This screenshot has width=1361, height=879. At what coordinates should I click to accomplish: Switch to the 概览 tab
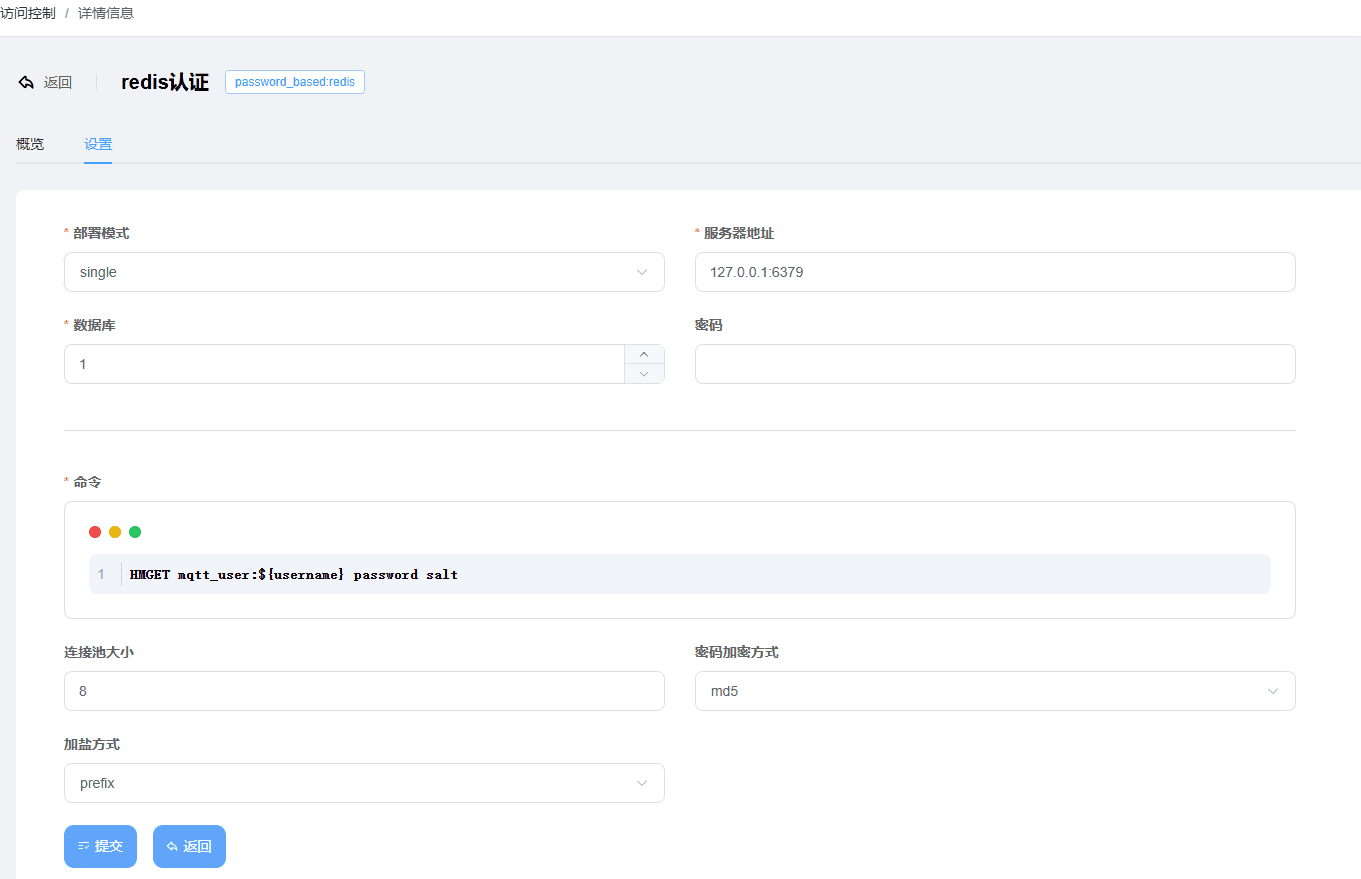tap(30, 144)
